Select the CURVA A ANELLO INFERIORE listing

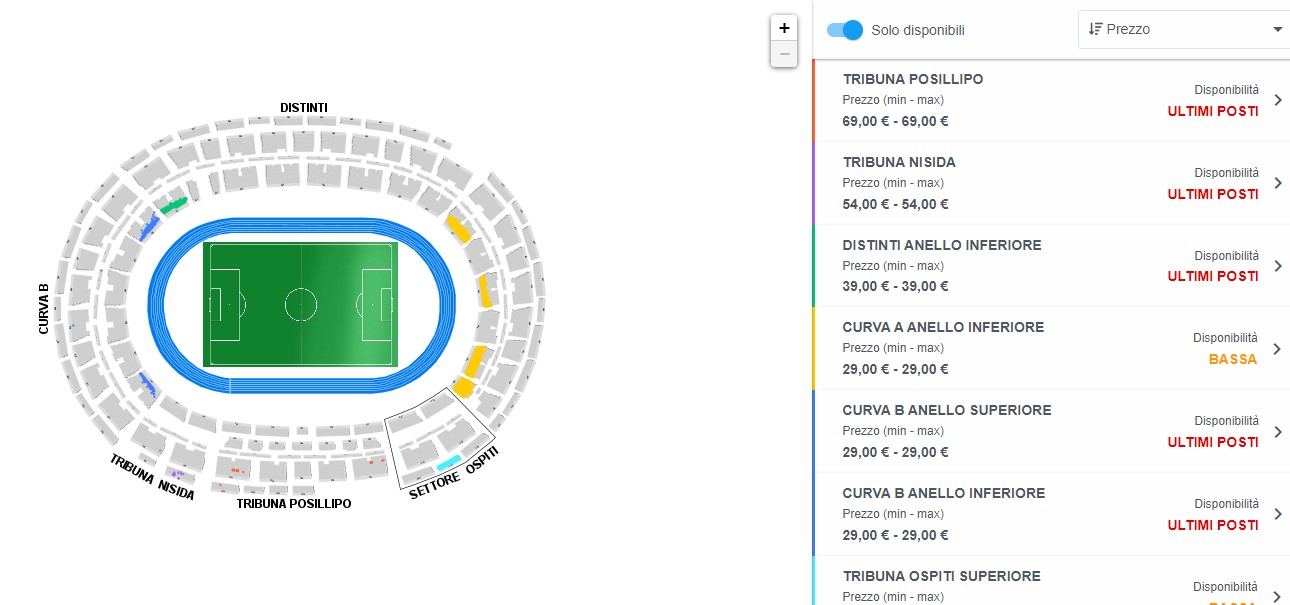click(1052, 348)
